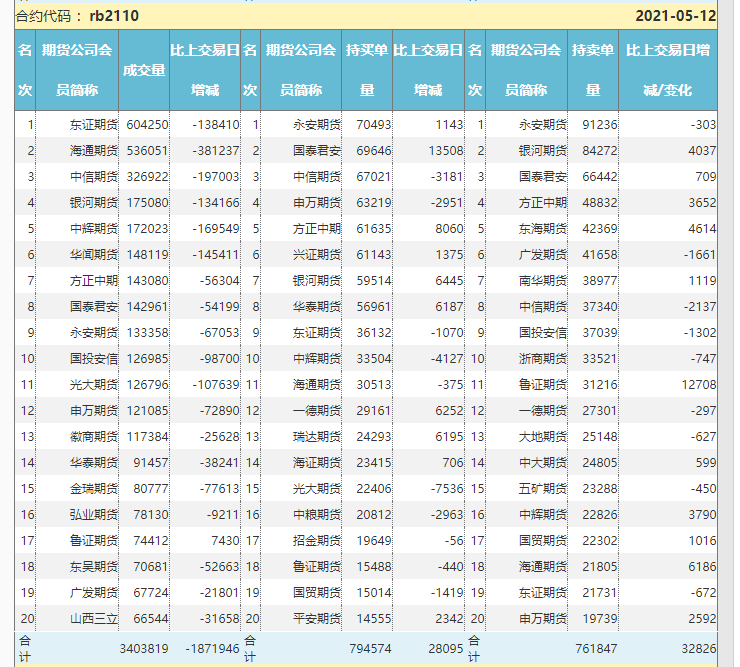Select long position value 70493

(x=374, y=125)
